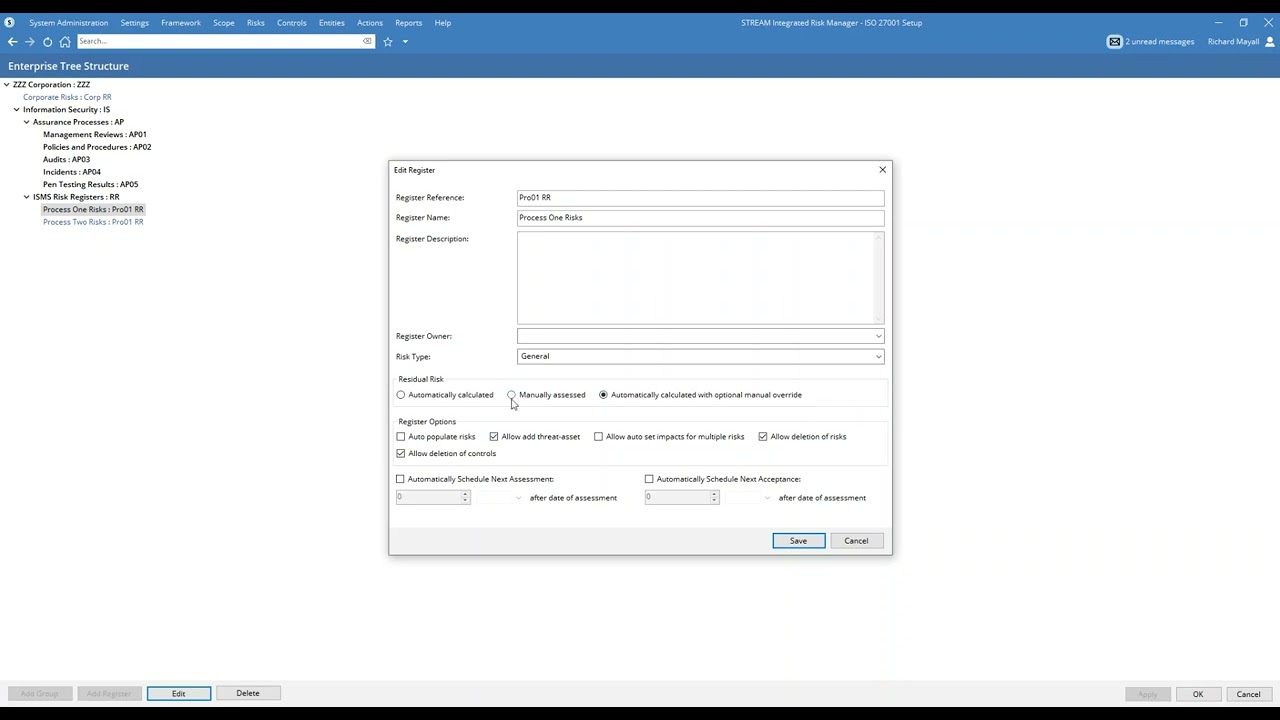Click the favorites star icon
Image resolution: width=1280 pixels, height=720 pixels.
(x=388, y=41)
